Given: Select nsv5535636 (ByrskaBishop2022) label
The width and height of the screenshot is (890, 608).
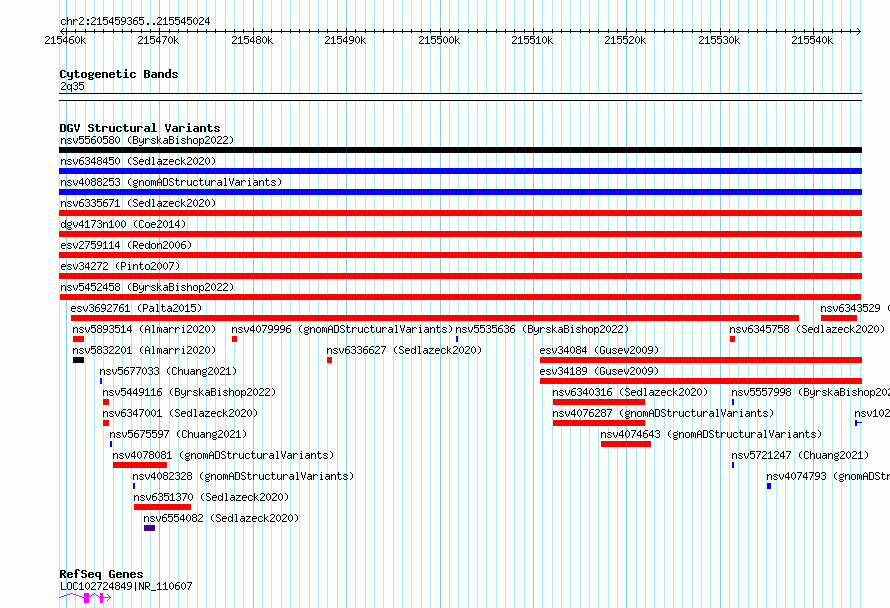Looking at the screenshot, I should [542, 329].
